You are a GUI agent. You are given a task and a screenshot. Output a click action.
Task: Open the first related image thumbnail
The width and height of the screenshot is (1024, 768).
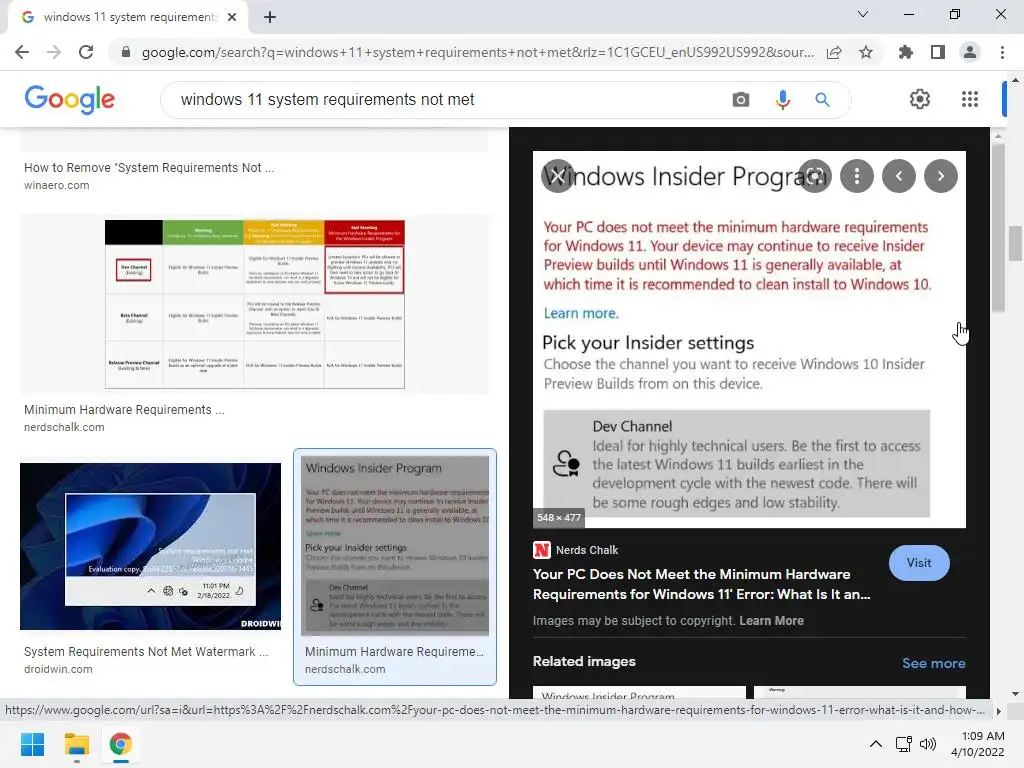pos(639,692)
